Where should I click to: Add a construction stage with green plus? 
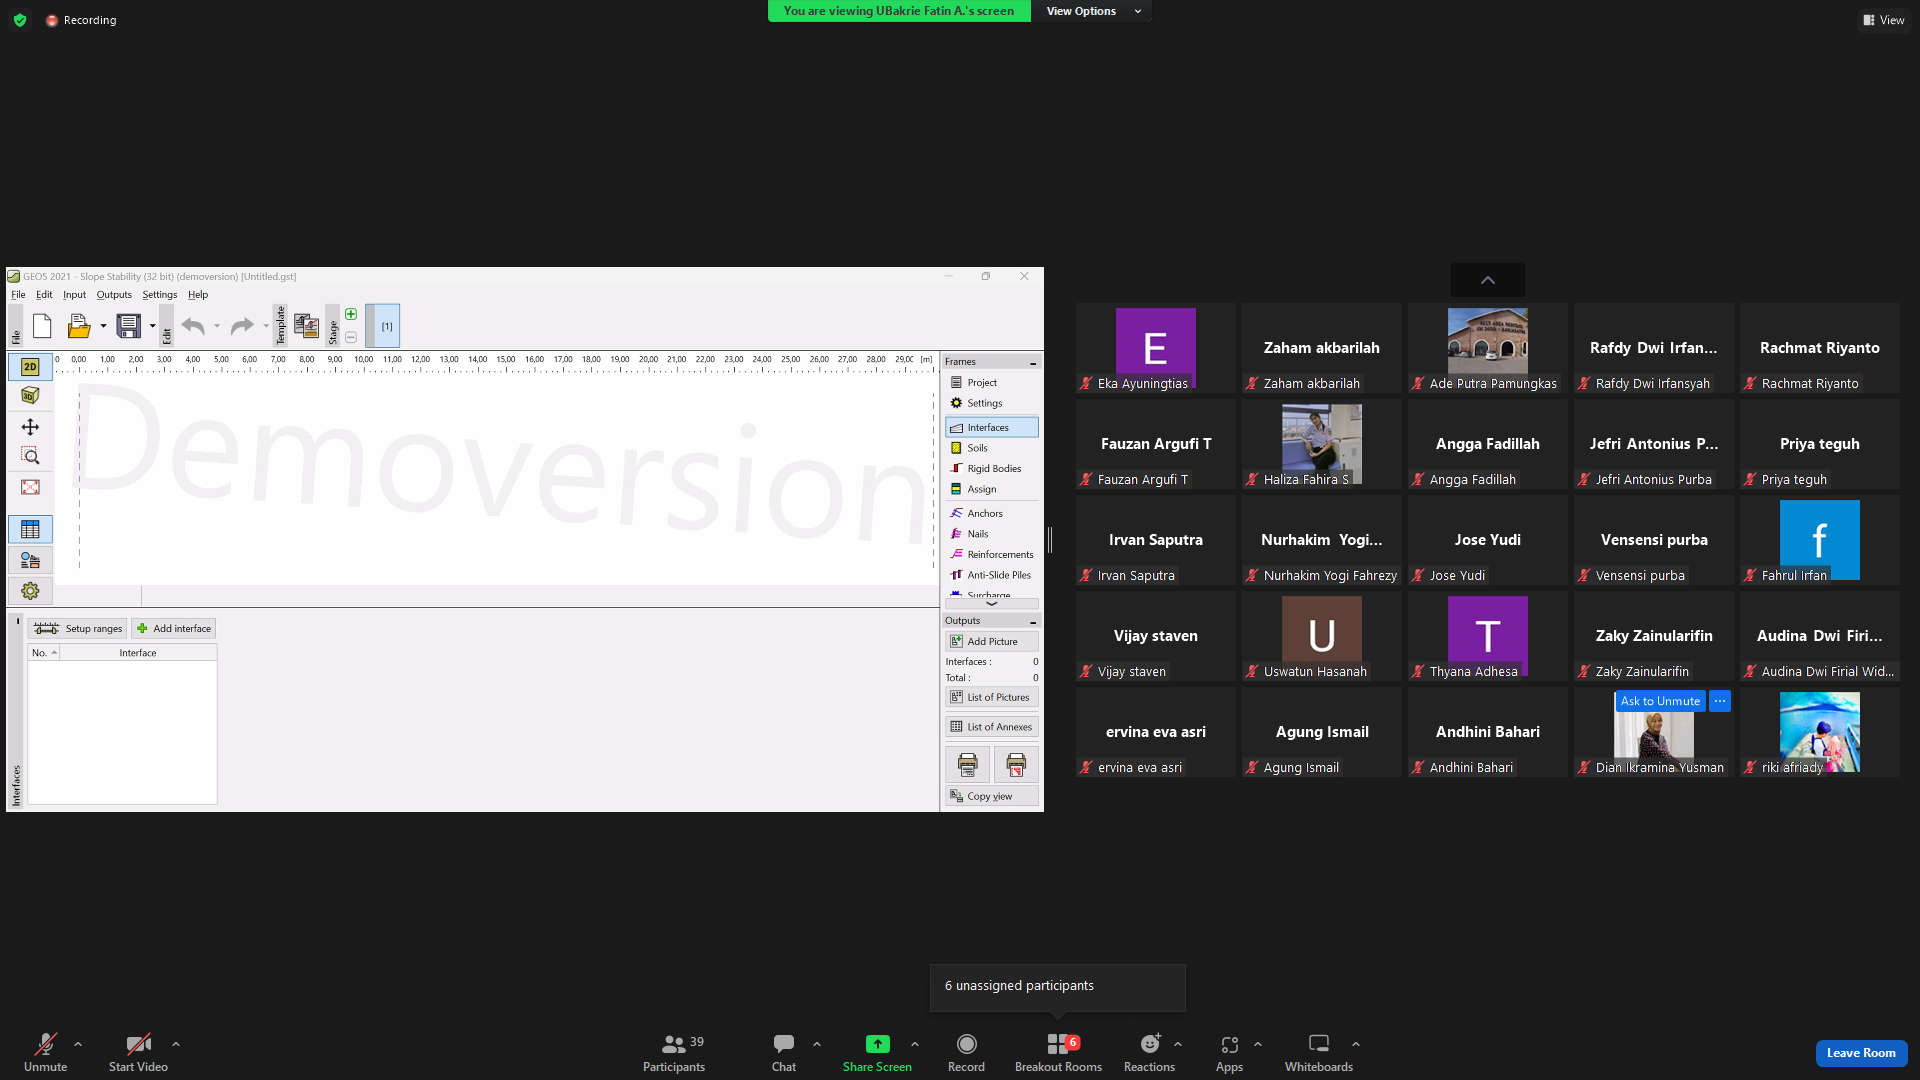click(351, 314)
